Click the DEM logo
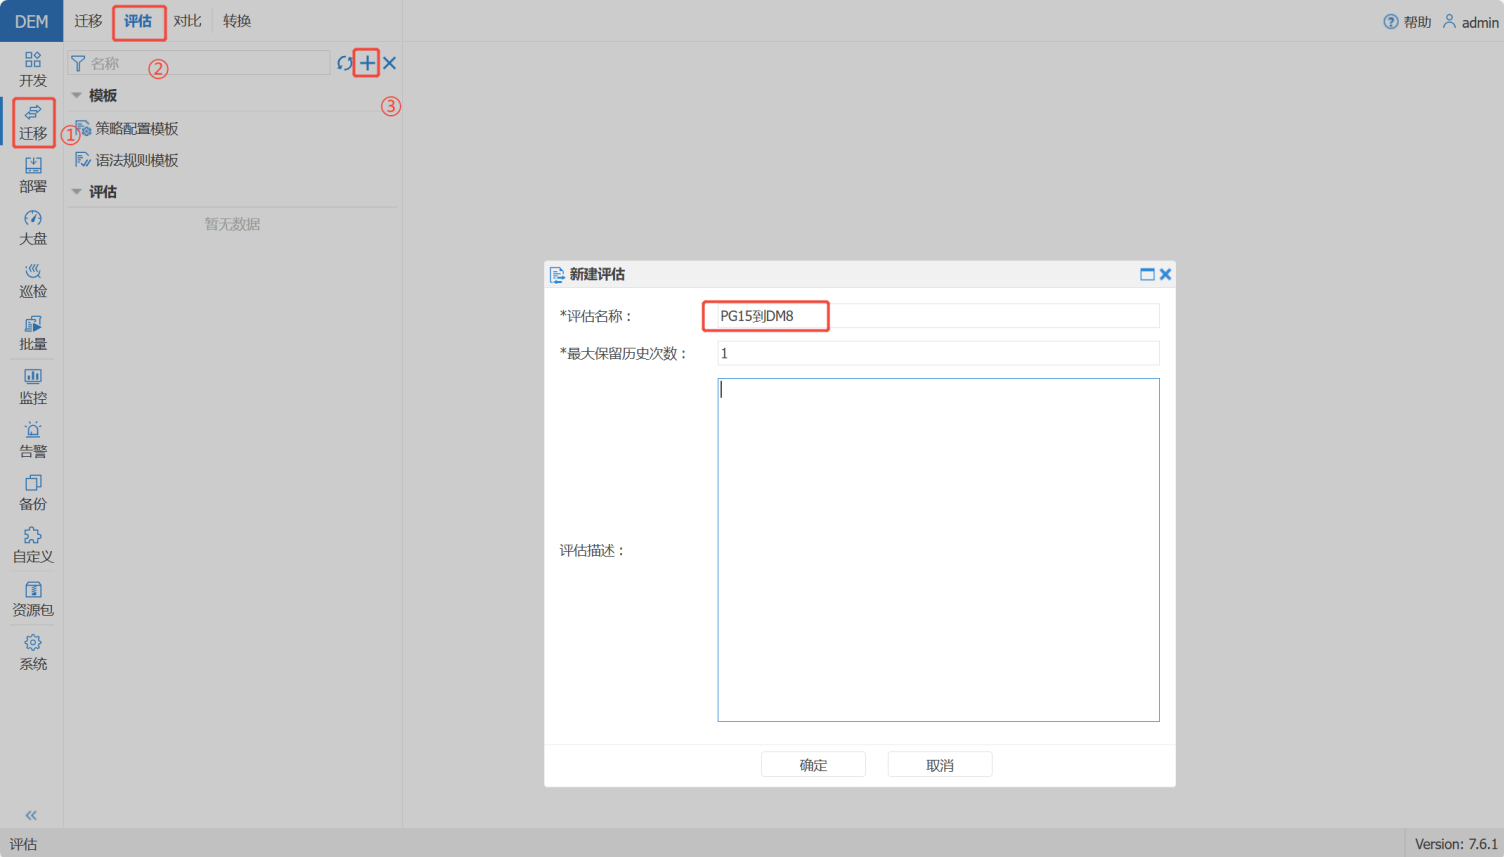1504x857 pixels. click(32, 21)
